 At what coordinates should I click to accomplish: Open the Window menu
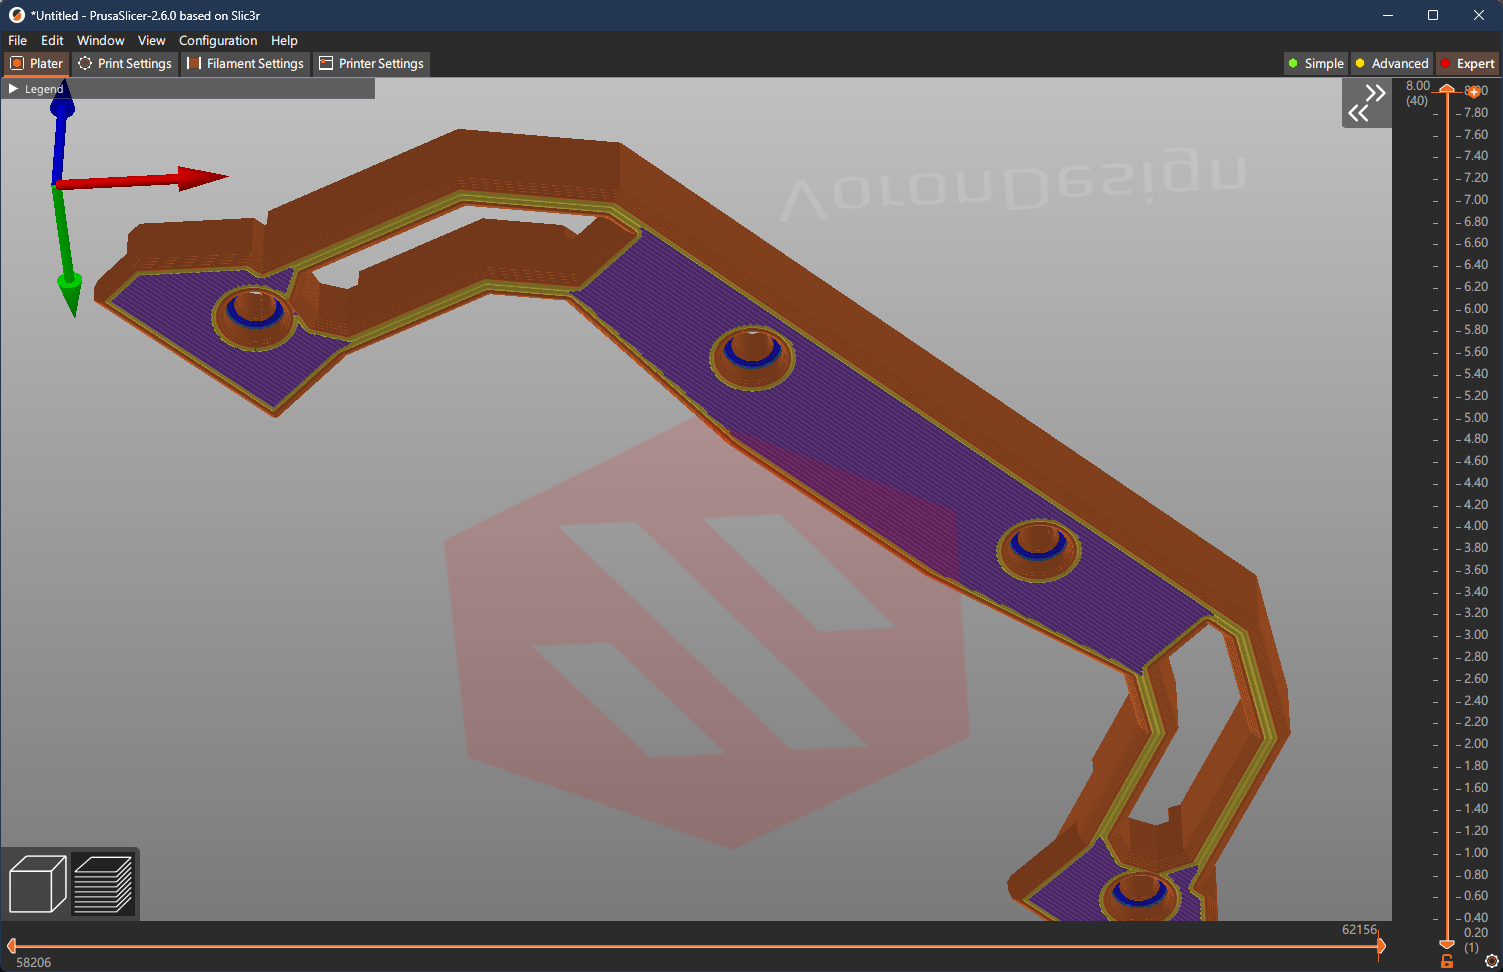click(x=100, y=40)
